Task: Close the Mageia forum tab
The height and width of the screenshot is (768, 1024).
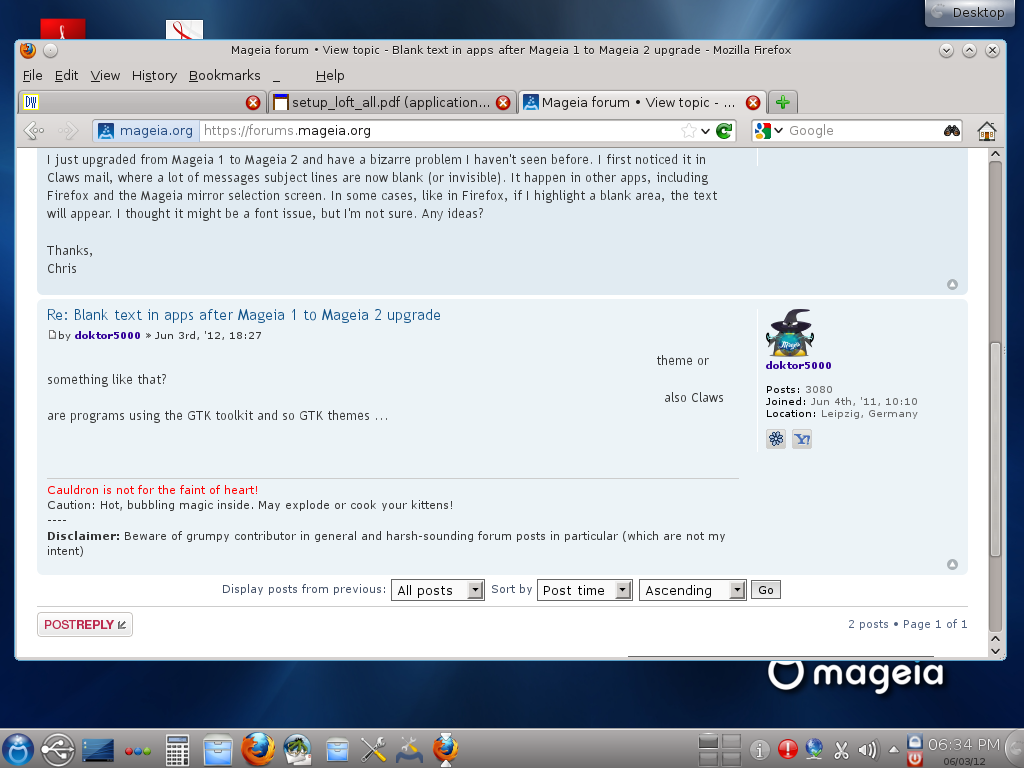Action: click(x=753, y=103)
